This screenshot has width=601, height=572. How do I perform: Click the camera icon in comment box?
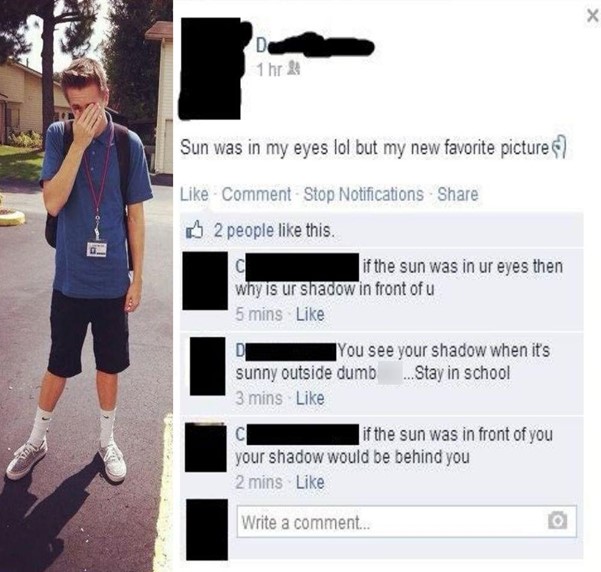tap(557, 520)
